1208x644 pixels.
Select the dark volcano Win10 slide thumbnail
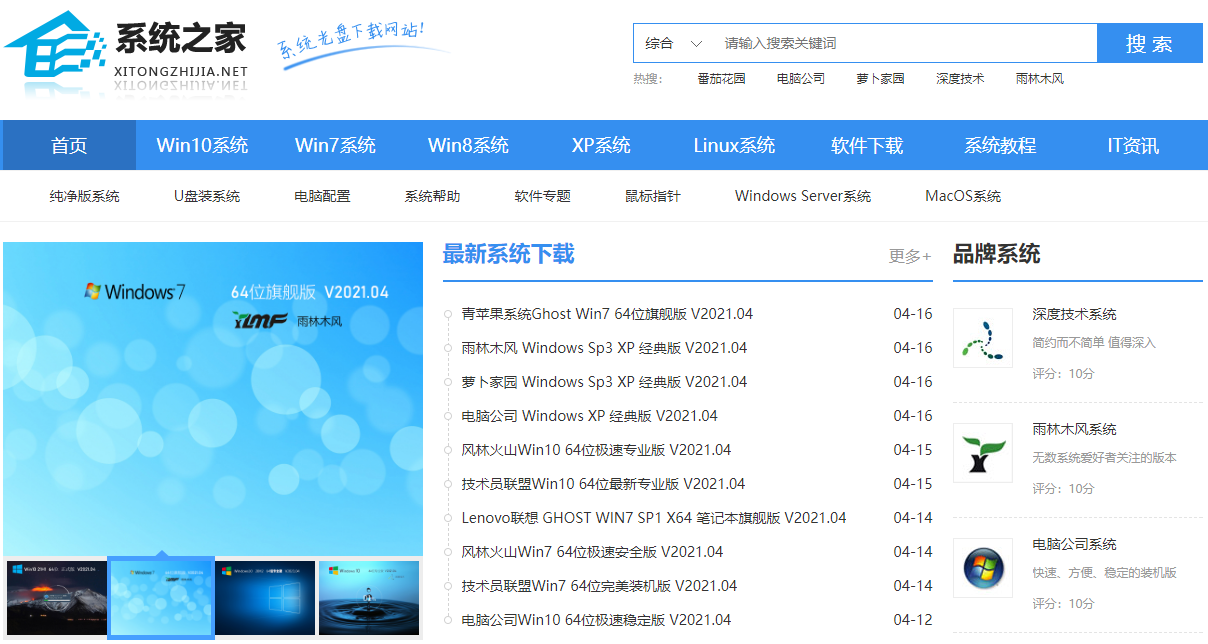pyautogui.click(x=56, y=597)
